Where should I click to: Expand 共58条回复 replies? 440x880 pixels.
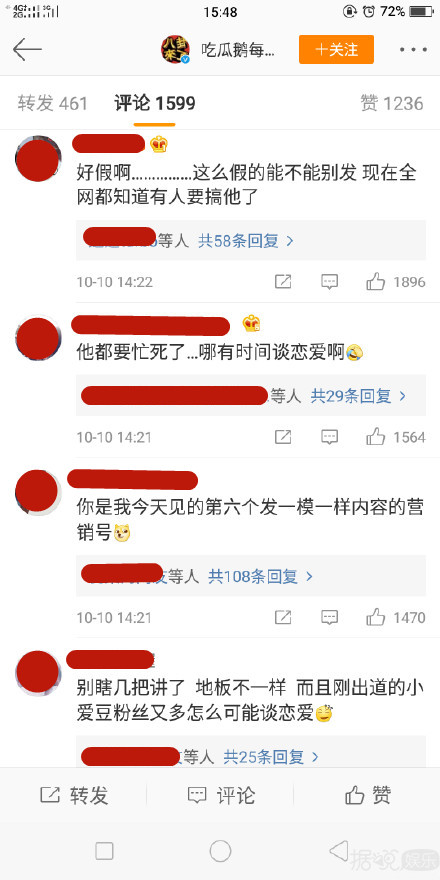click(x=246, y=241)
